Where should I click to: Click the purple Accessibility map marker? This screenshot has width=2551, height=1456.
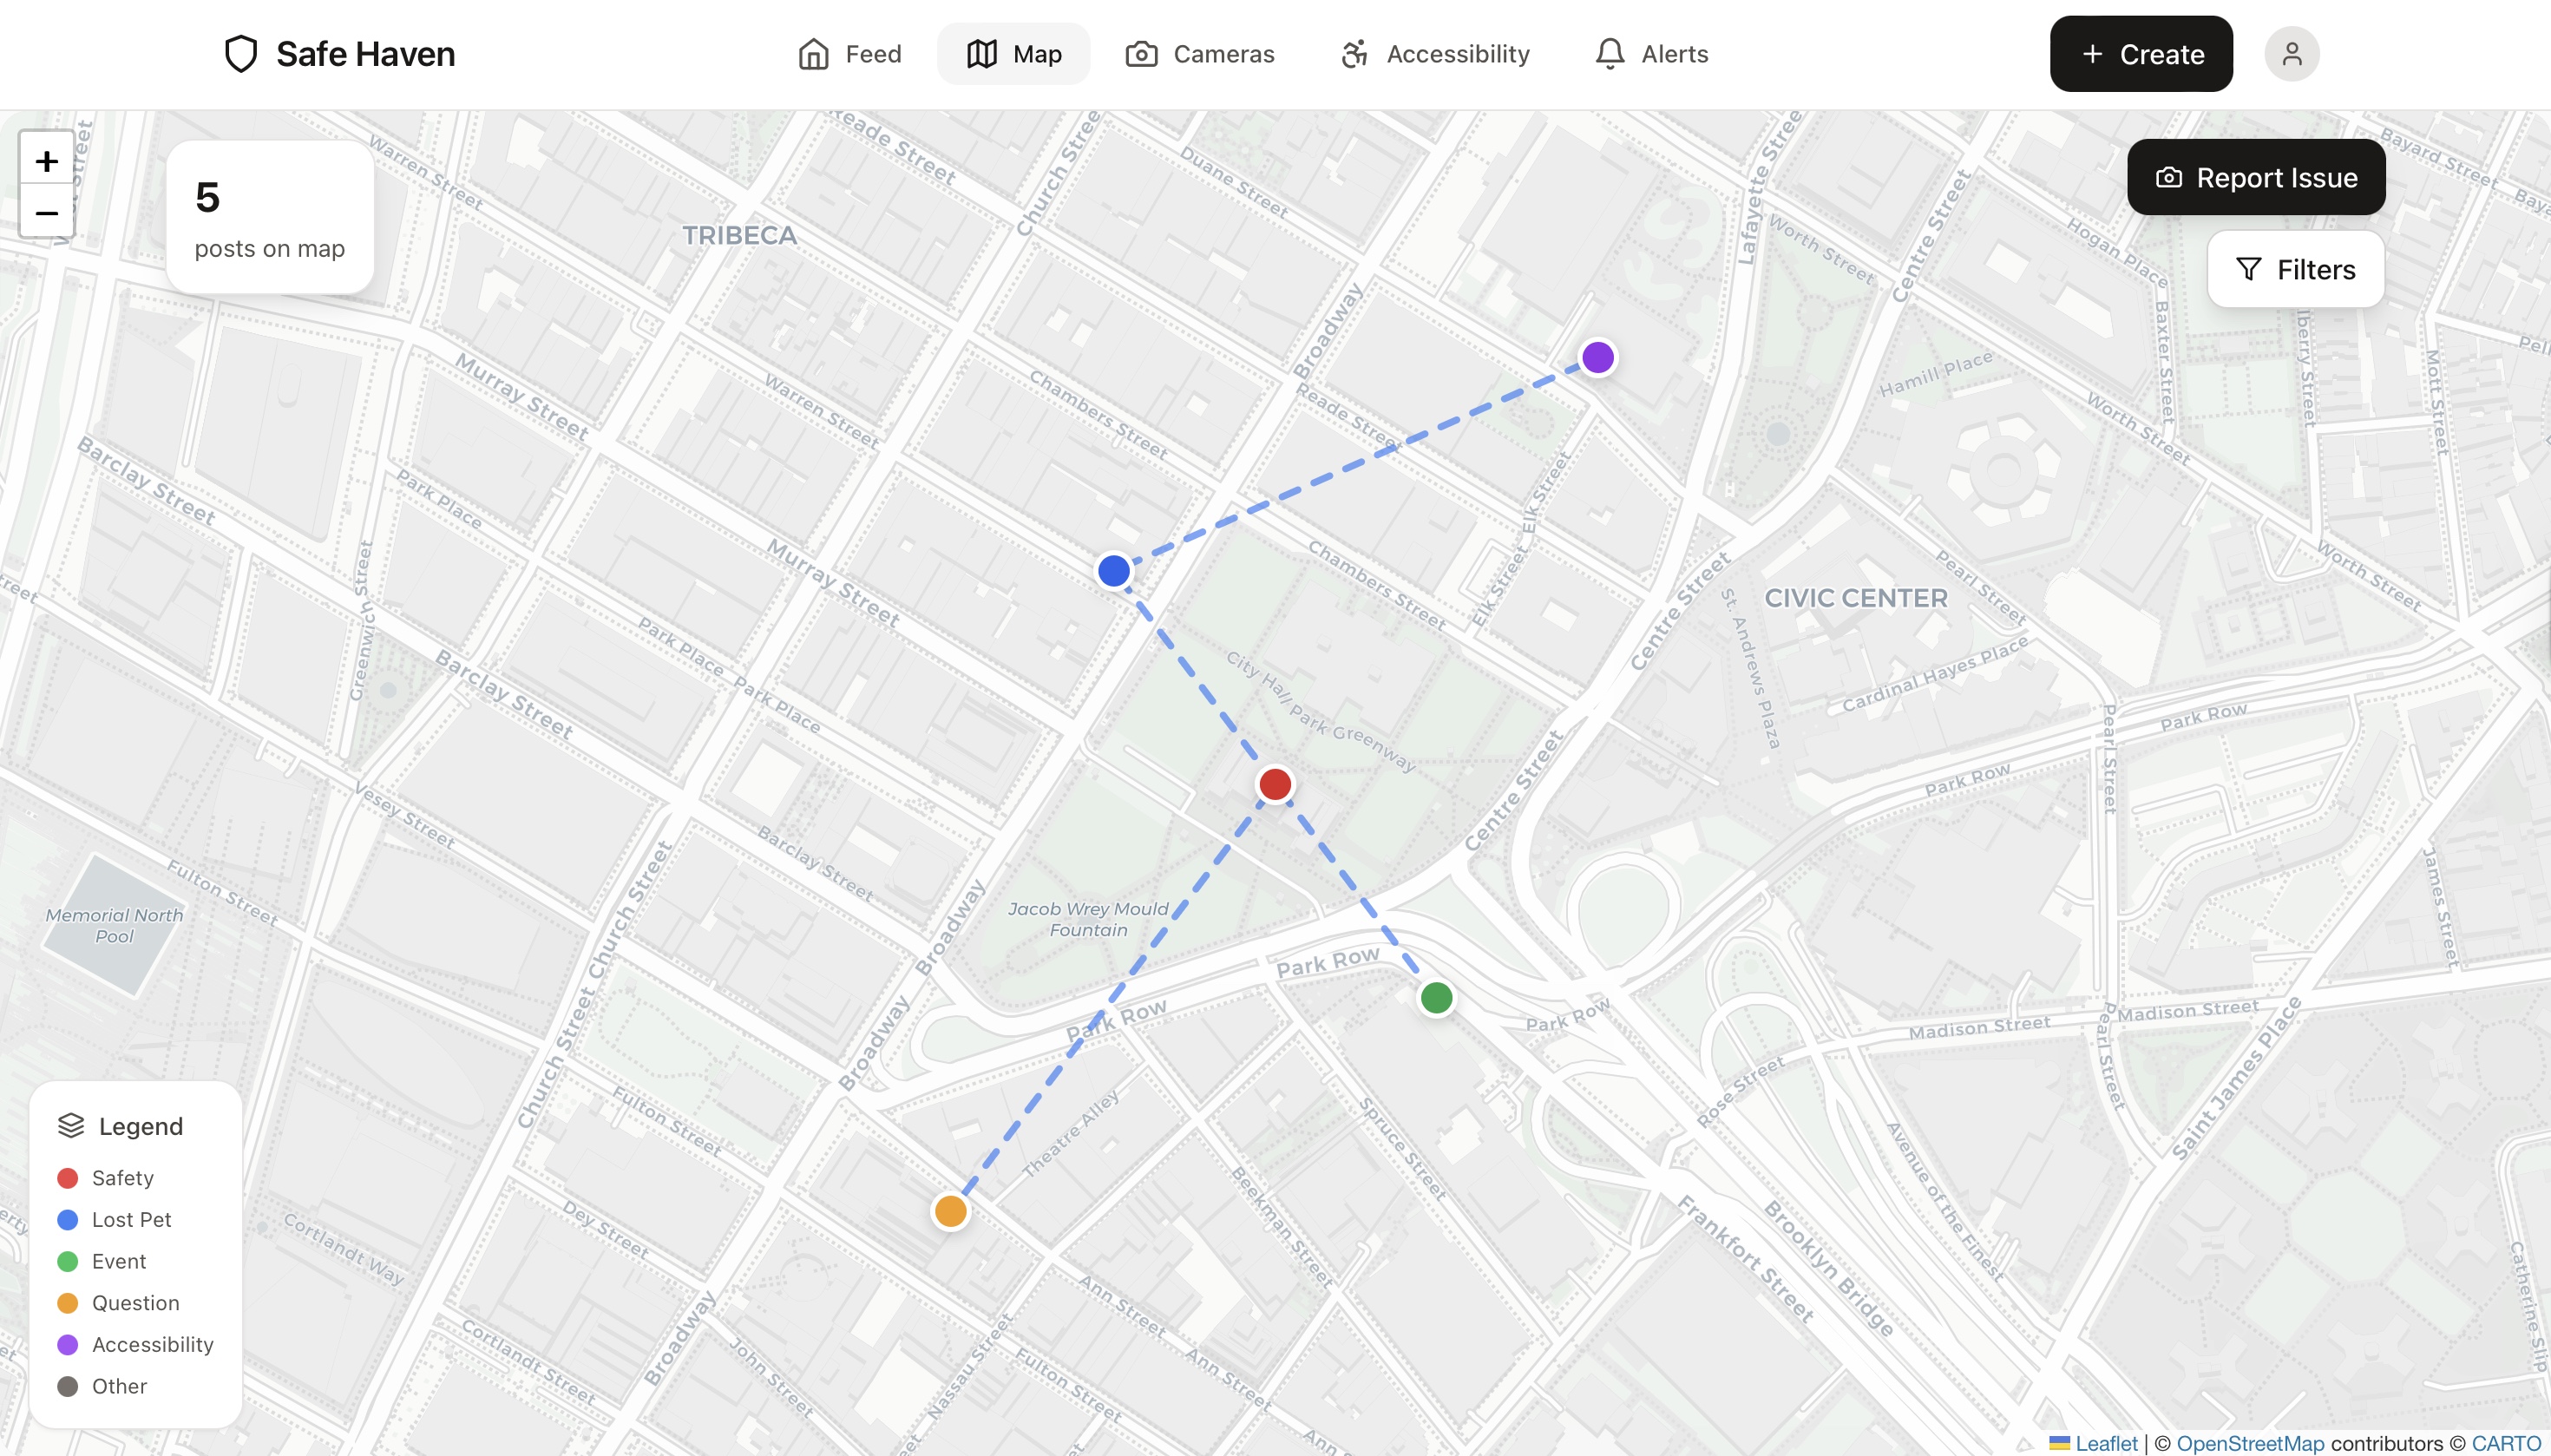1597,357
